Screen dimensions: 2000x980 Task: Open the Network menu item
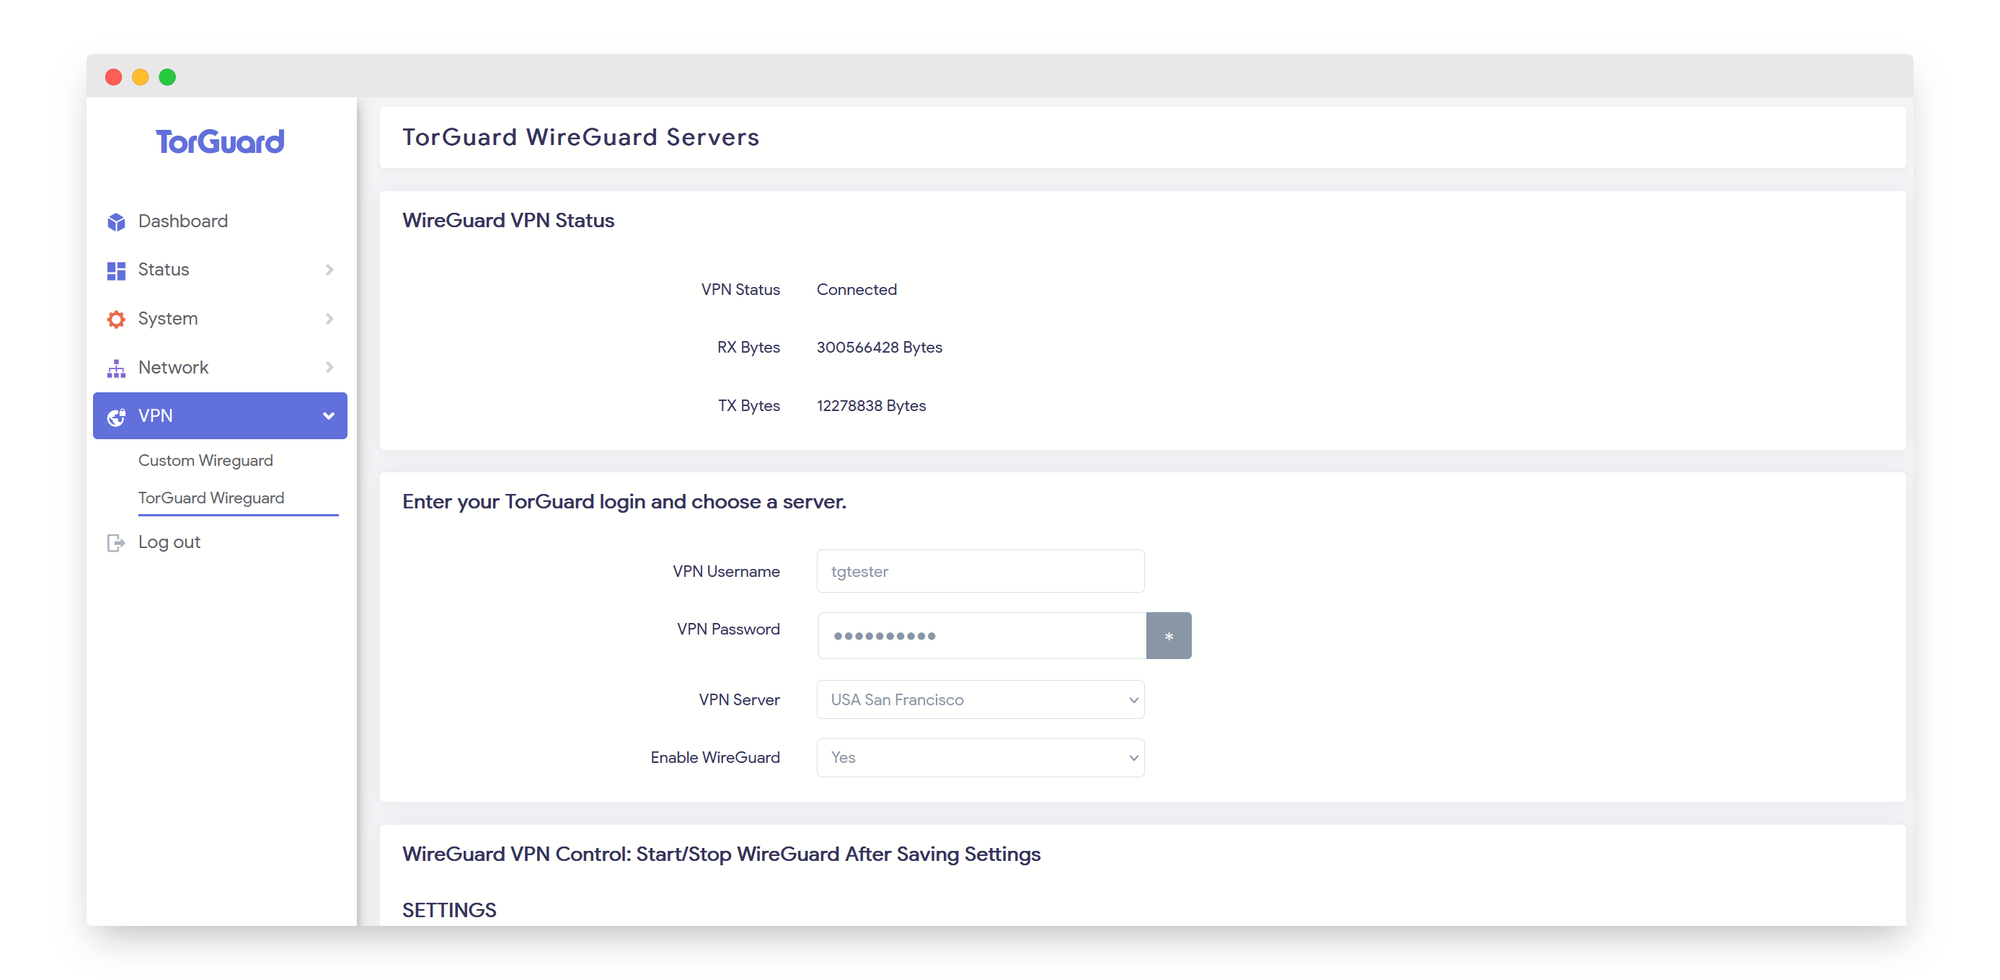click(x=220, y=367)
